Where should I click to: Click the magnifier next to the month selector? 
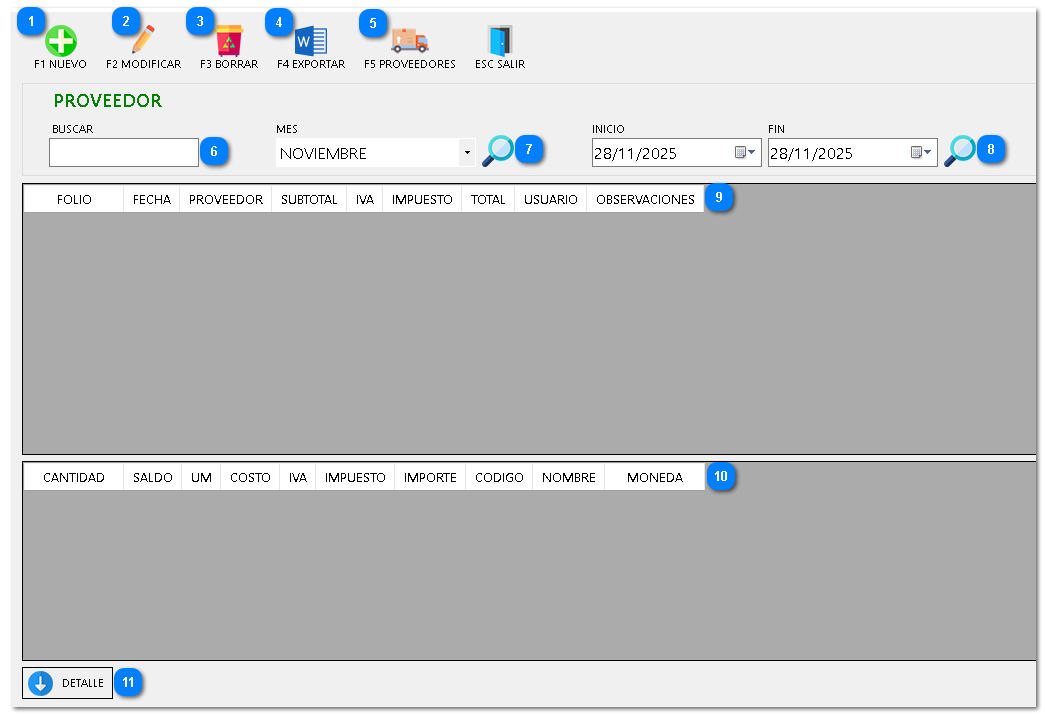[497, 151]
